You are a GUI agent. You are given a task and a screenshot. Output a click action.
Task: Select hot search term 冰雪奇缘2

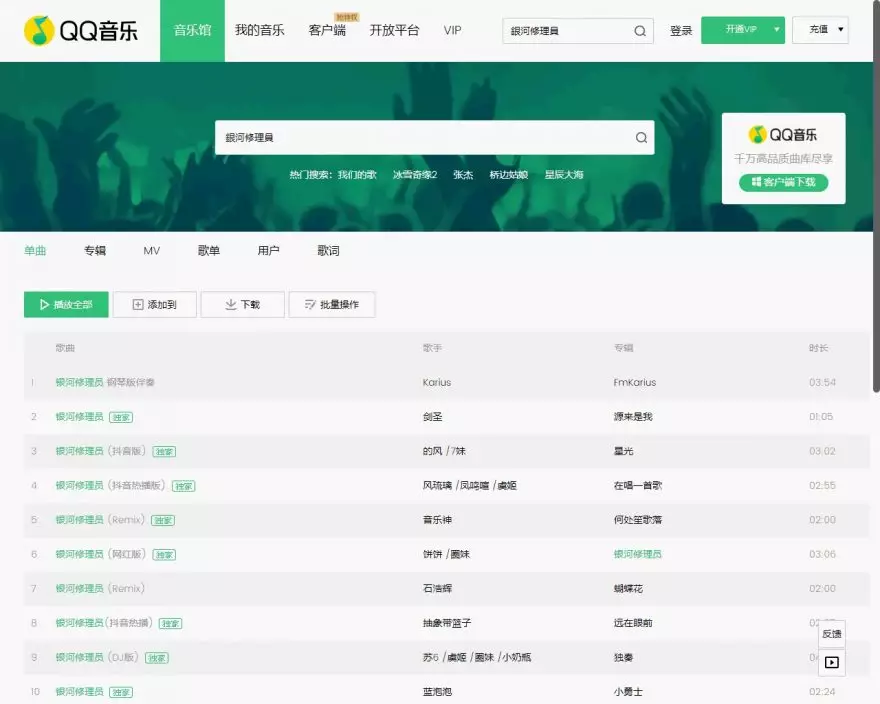(x=415, y=175)
